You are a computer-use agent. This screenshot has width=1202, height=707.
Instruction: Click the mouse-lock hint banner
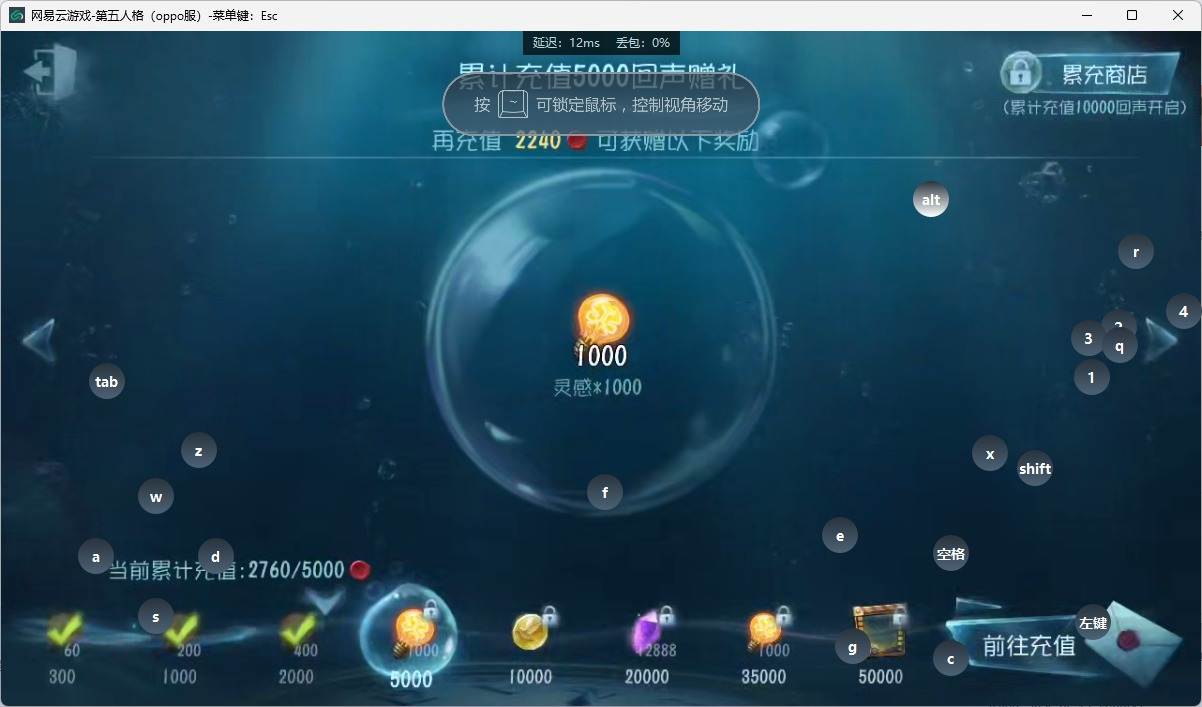(x=601, y=104)
